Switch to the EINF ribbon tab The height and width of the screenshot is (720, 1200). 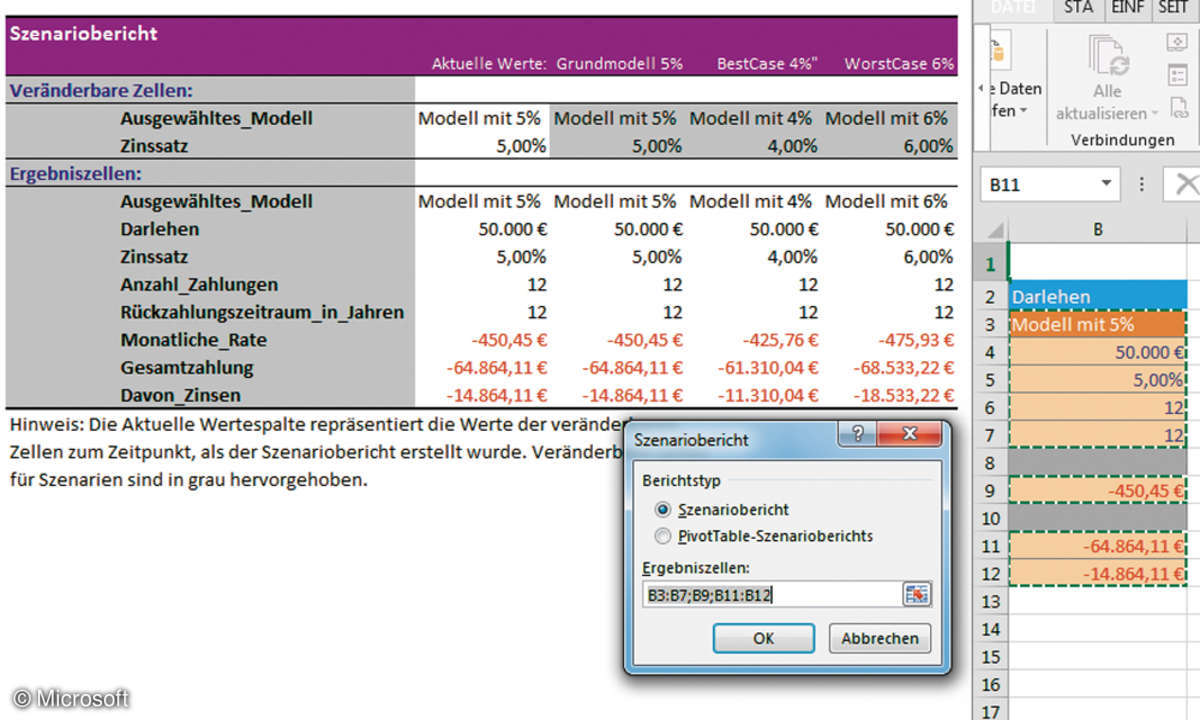pyautogui.click(x=1129, y=8)
